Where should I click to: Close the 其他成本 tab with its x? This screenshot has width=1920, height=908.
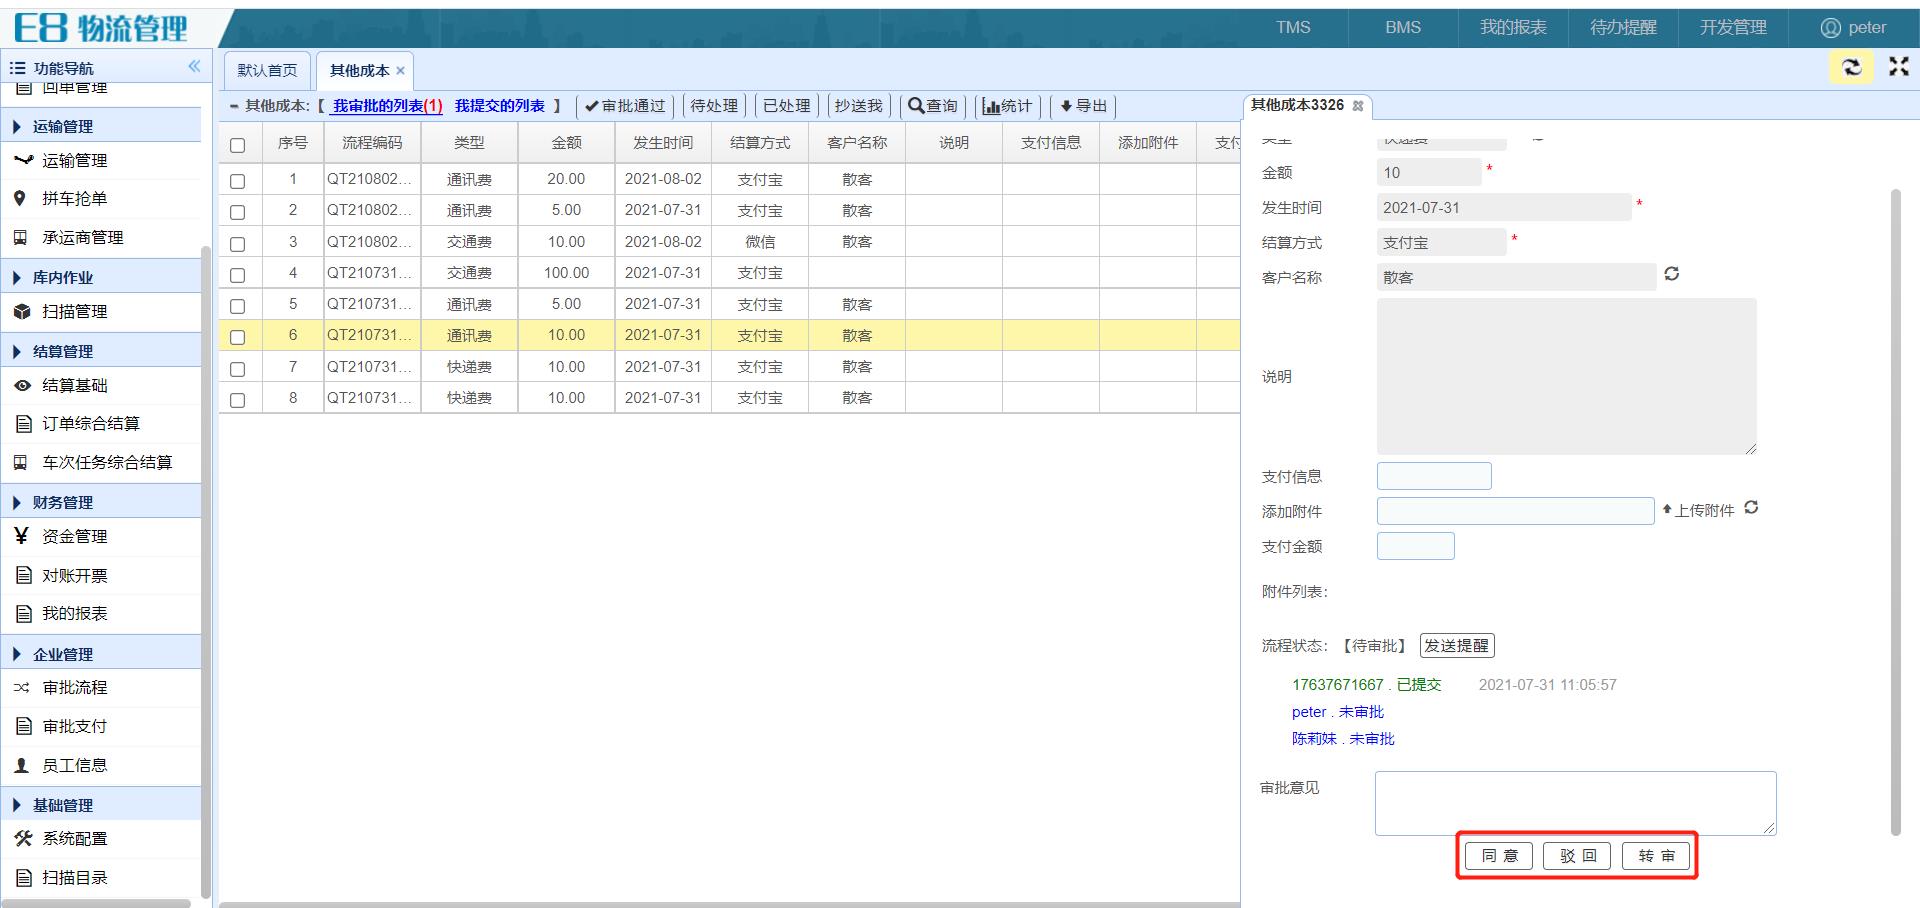[400, 70]
